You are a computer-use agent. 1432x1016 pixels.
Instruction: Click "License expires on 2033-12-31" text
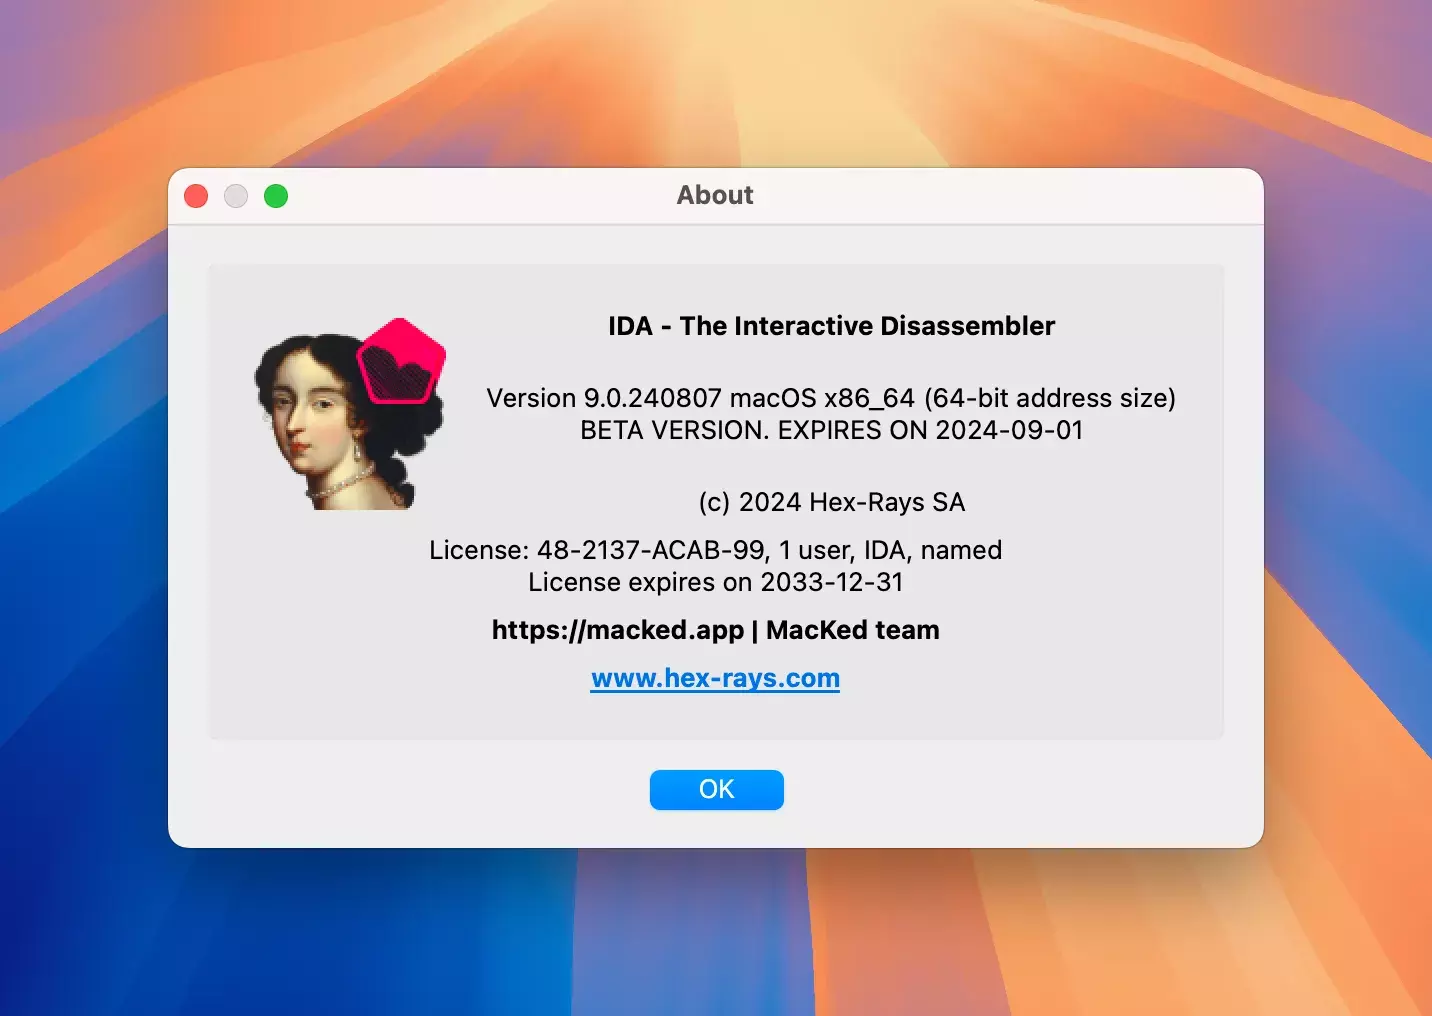(715, 582)
